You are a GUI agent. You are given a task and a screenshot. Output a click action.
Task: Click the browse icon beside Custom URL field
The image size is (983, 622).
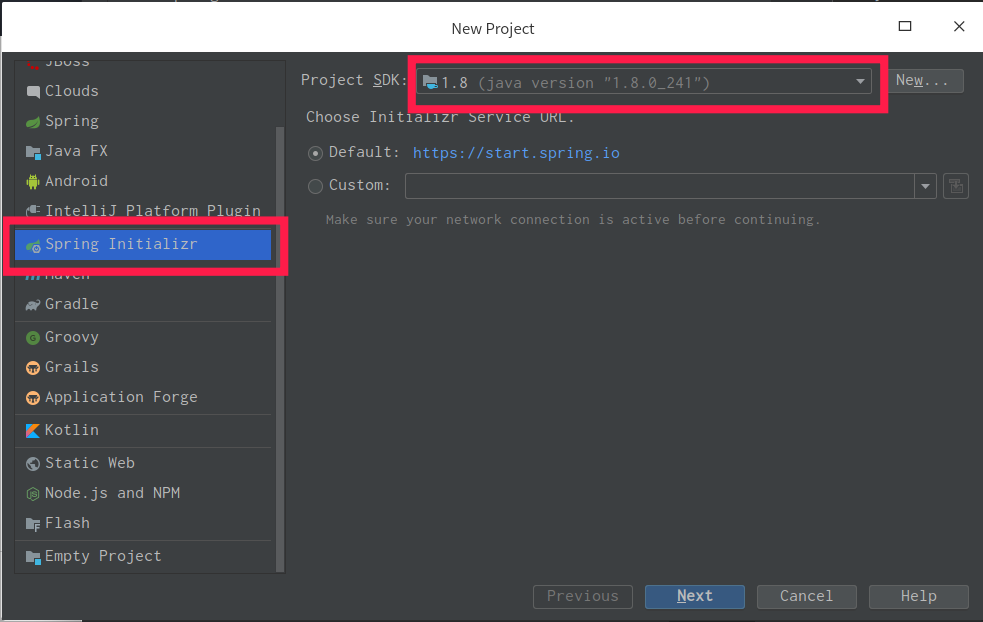coord(955,186)
